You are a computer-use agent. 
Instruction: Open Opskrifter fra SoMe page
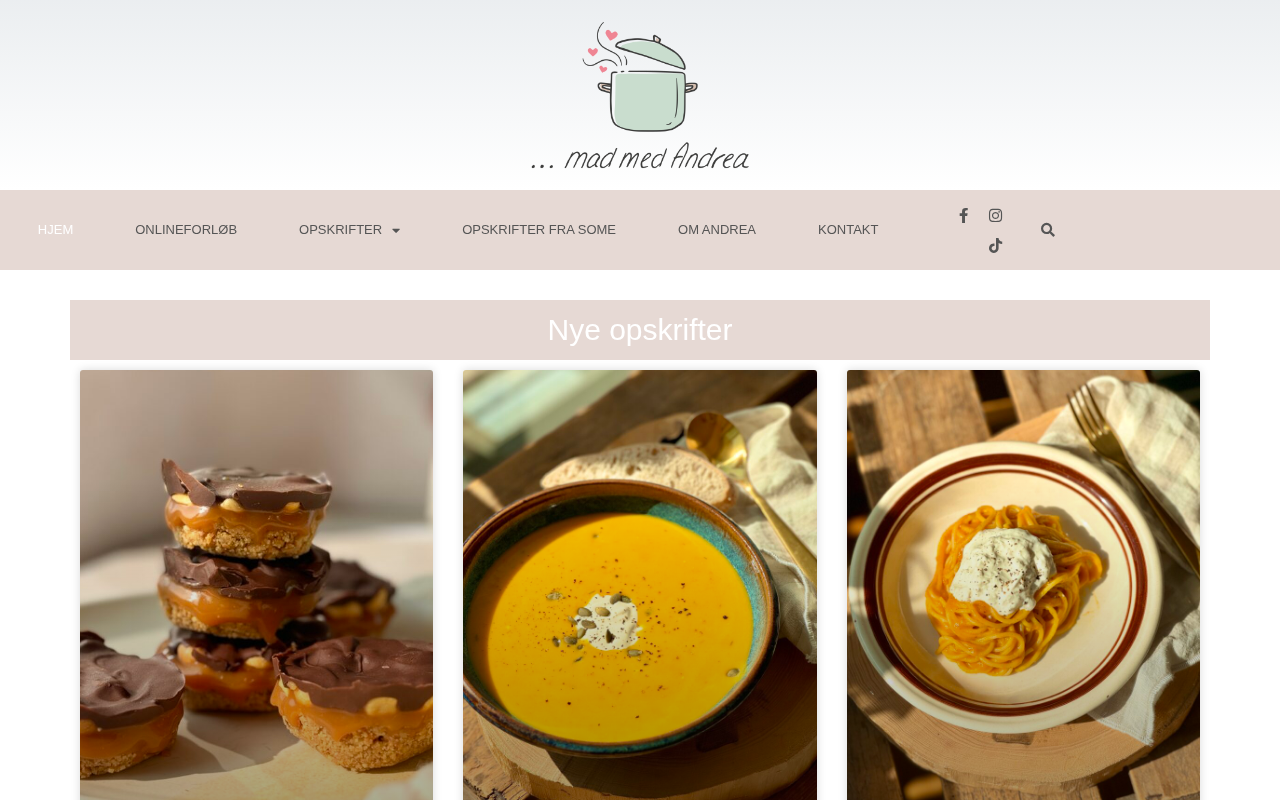coord(539,230)
